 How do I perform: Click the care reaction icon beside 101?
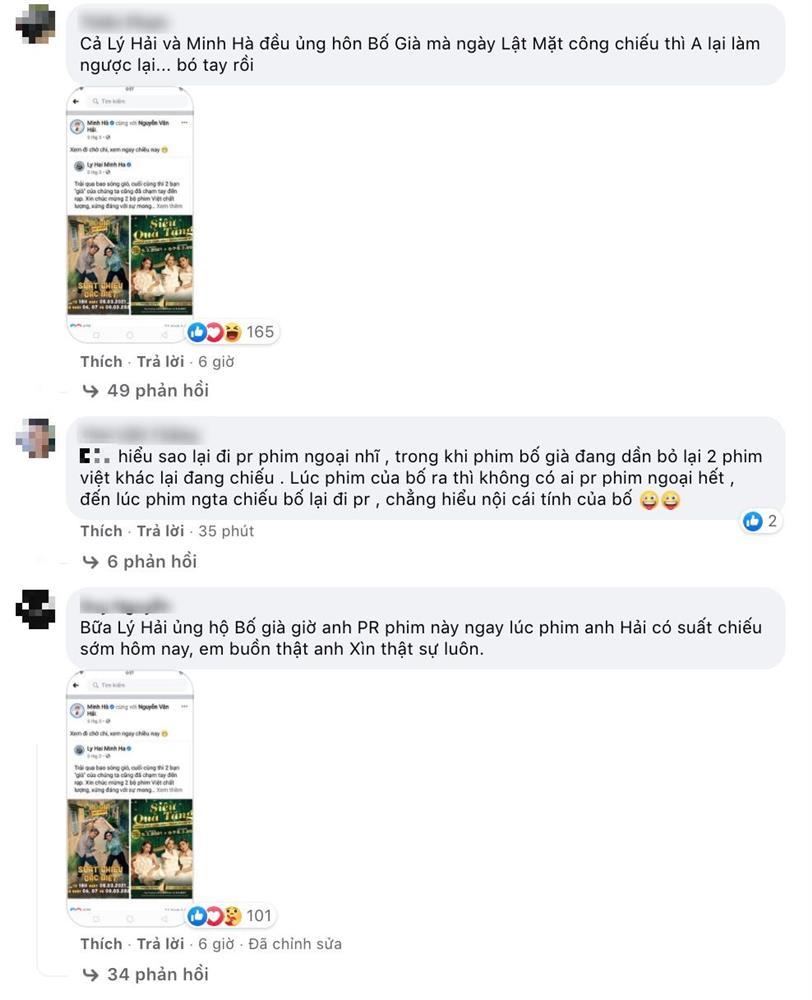[x=232, y=915]
